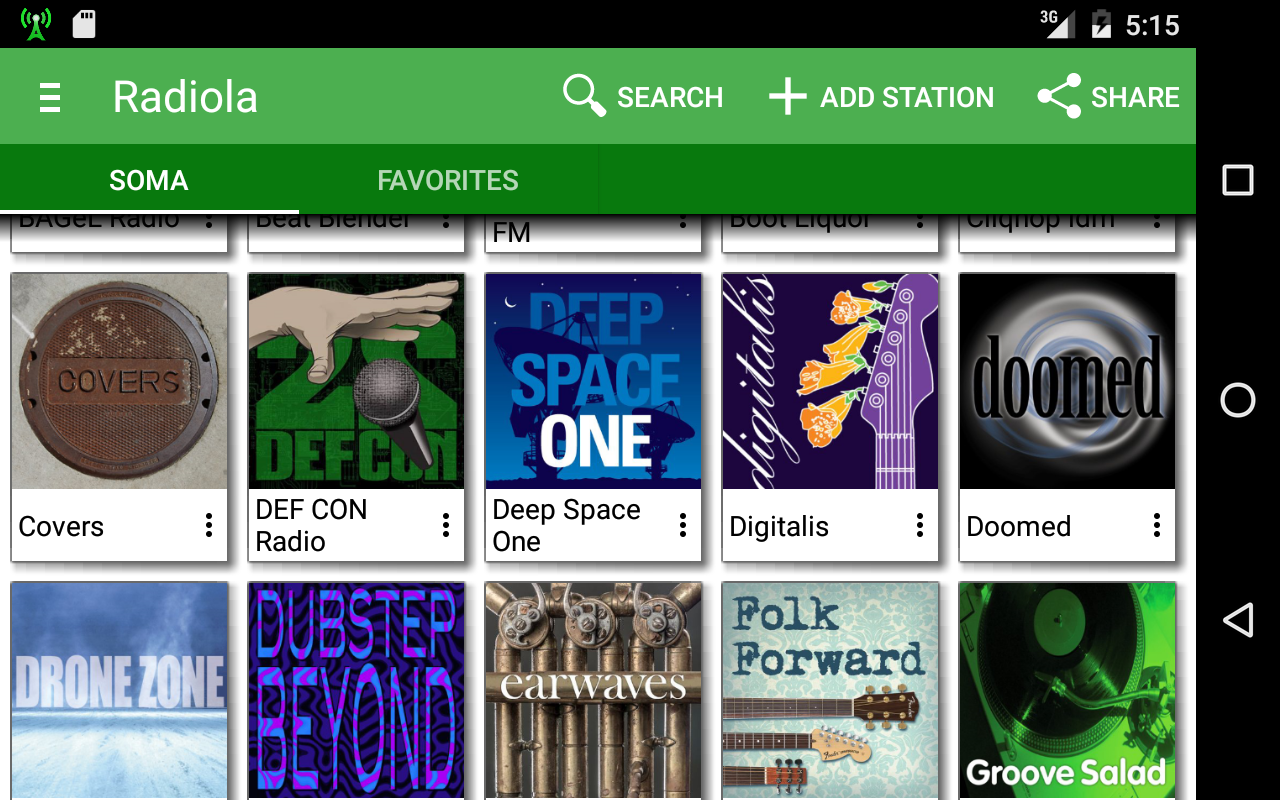The width and height of the screenshot is (1280, 800).
Task: Tap the plus icon for Add Station
Action: click(x=787, y=97)
